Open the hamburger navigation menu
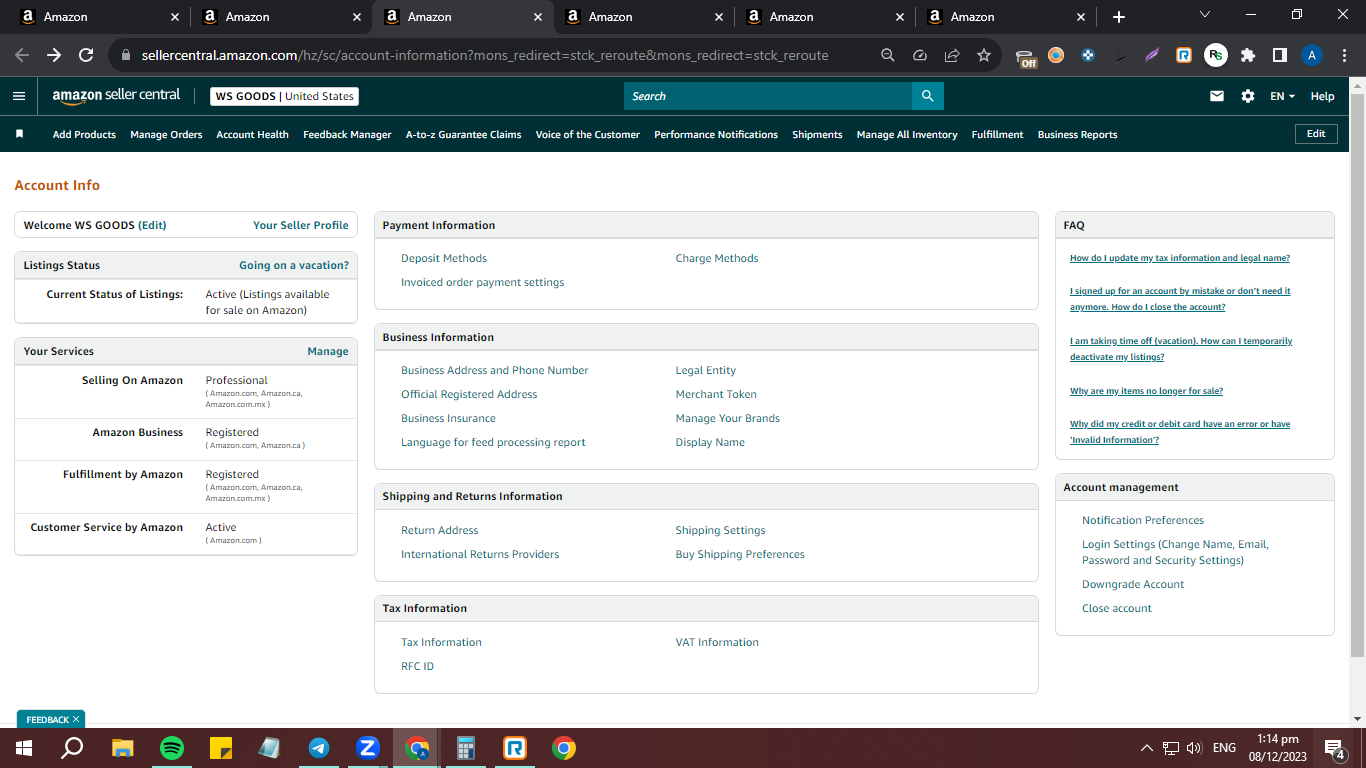This screenshot has width=1366, height=768. click(19, 96)
